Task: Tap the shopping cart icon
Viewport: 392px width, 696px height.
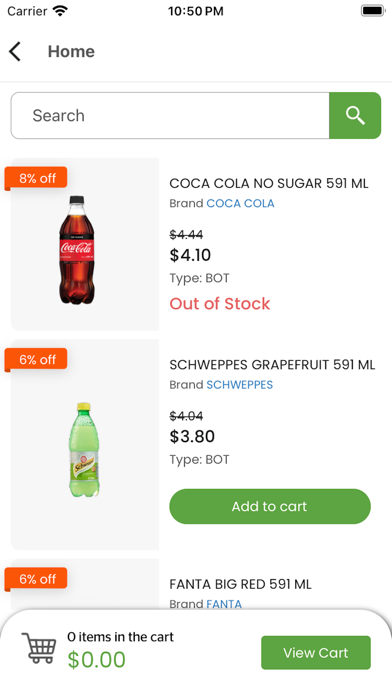Action: [40, 649]
